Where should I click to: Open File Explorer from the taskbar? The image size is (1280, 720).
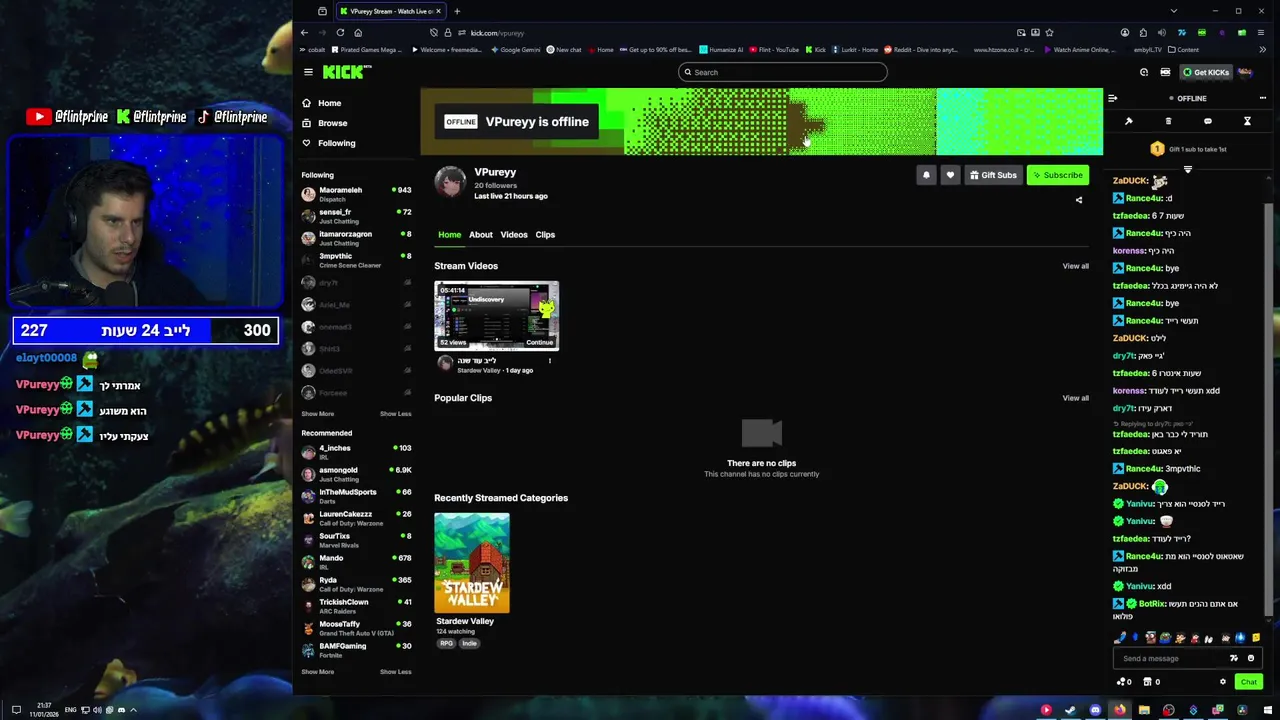1144,710
